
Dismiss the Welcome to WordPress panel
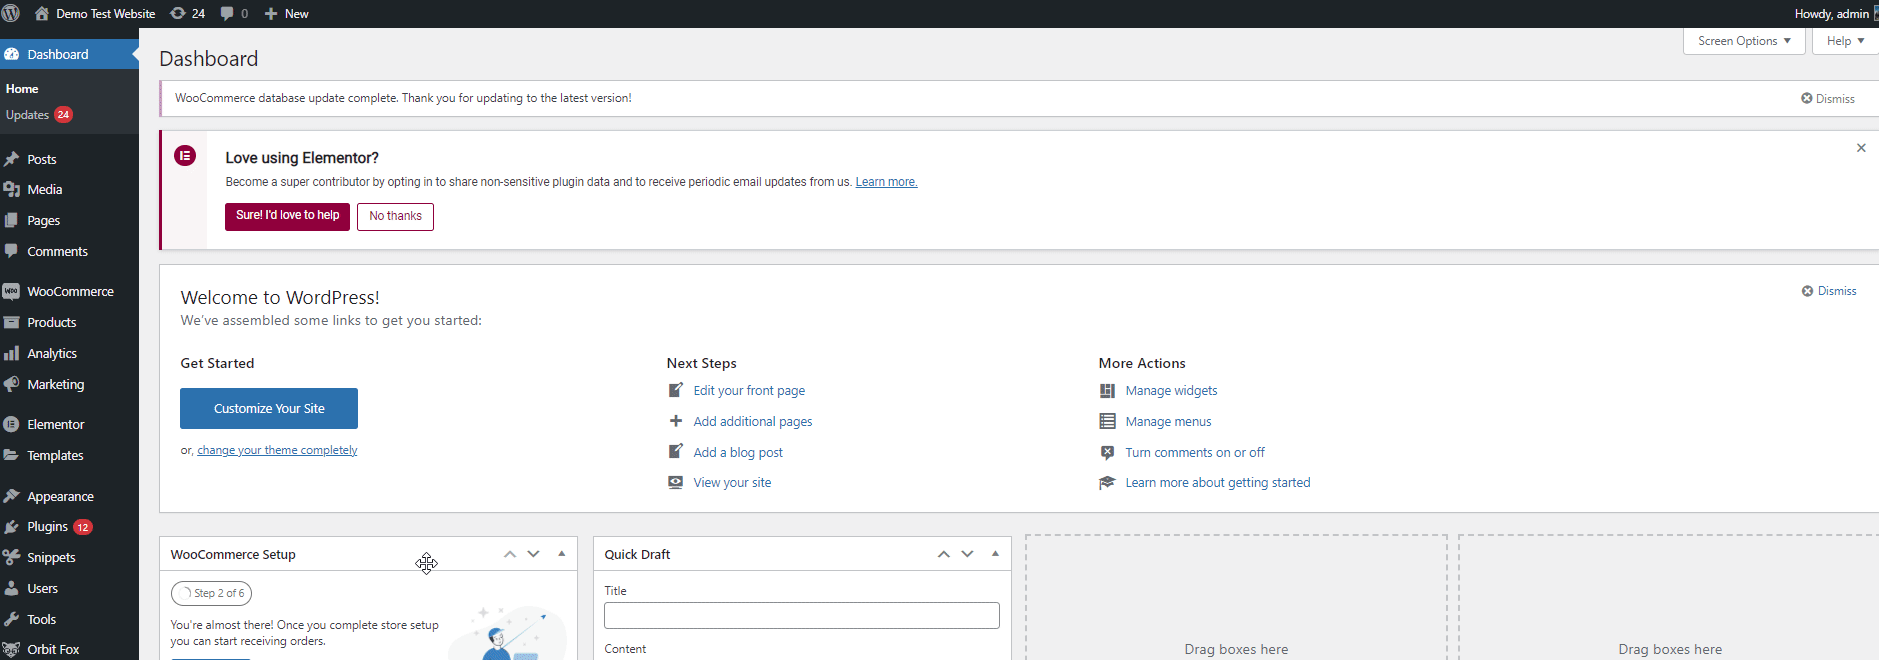[x=1829, y=291]
